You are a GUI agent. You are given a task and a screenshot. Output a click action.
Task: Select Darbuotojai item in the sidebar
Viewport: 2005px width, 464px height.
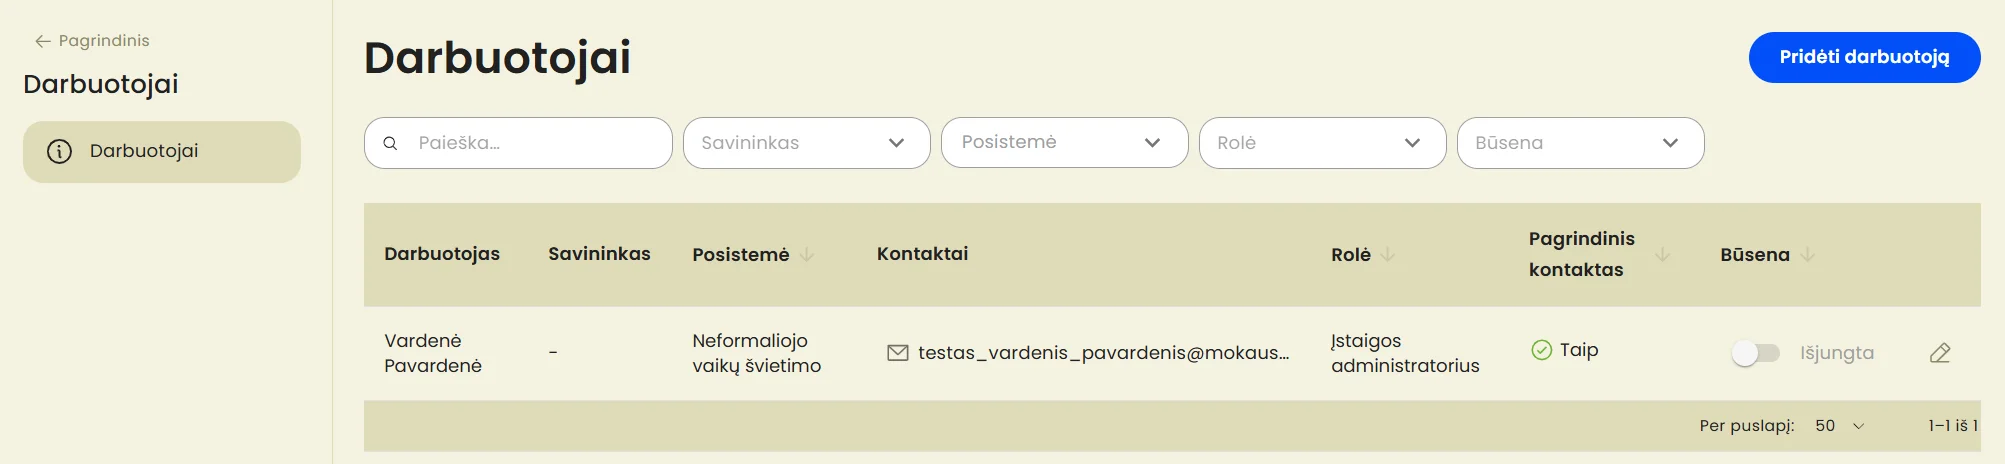coord(162,152)
